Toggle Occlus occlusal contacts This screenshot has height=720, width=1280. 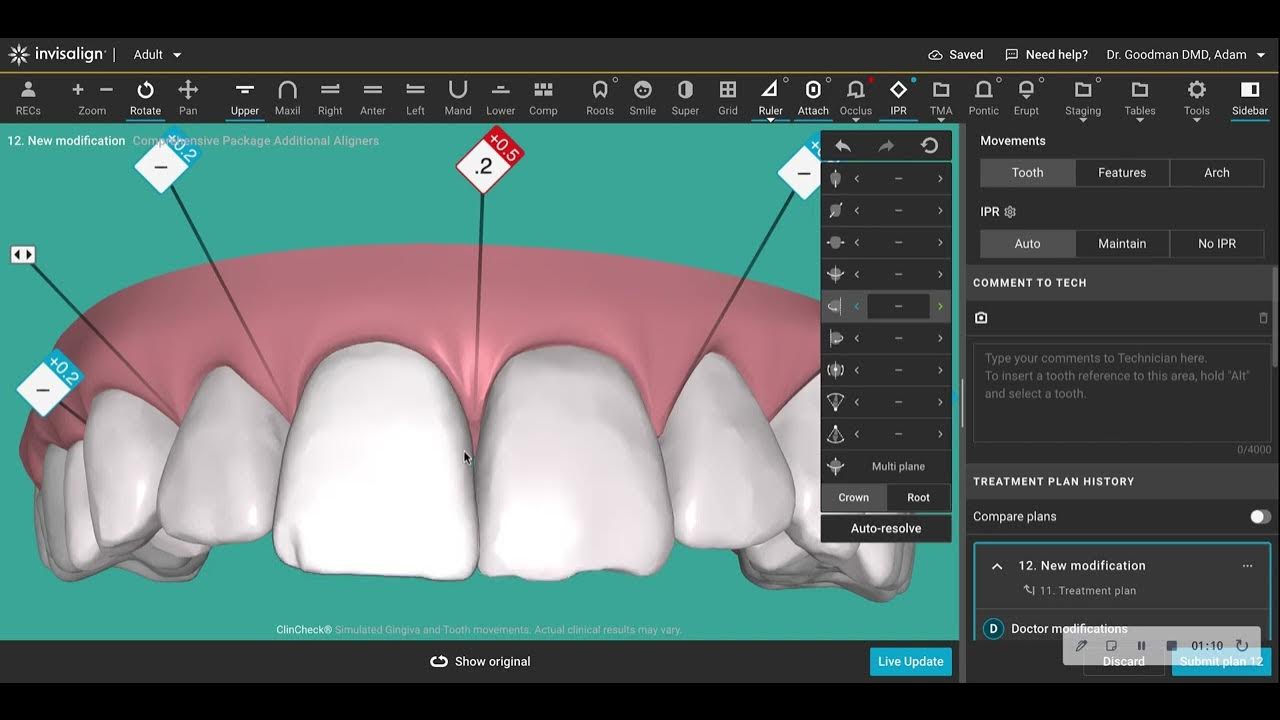coord(856,98)
